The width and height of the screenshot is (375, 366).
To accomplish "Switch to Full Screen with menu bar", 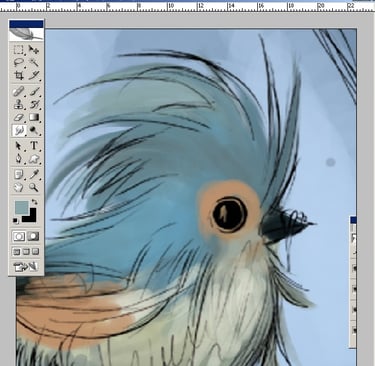I will (26, 252).
